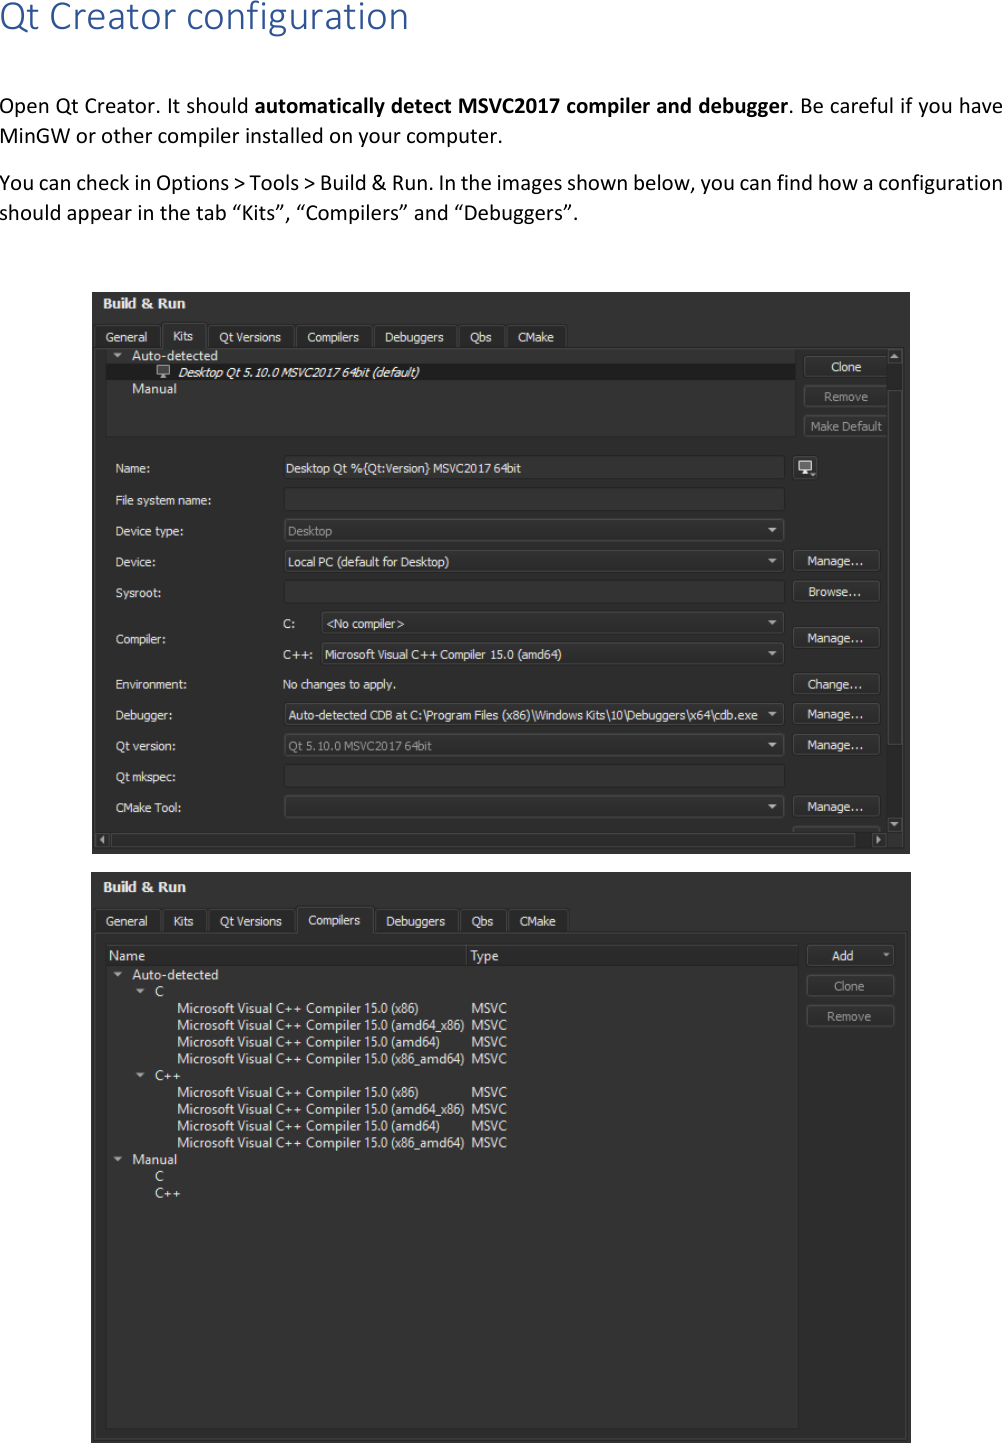1002x1443 pixels.
Task: Click Type column header in Compilers
Action: (632, 956)
